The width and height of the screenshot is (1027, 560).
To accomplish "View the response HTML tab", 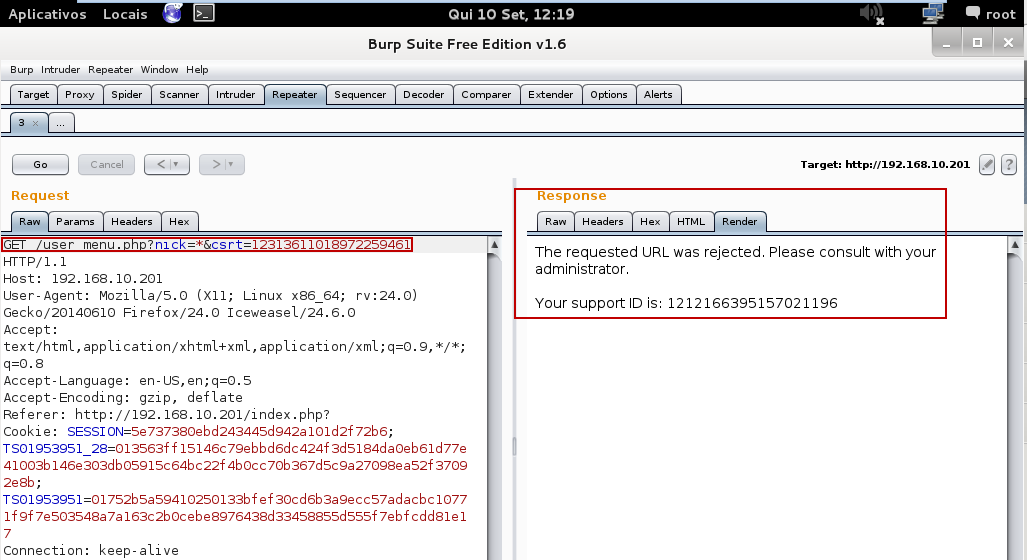I will (690, 221).
